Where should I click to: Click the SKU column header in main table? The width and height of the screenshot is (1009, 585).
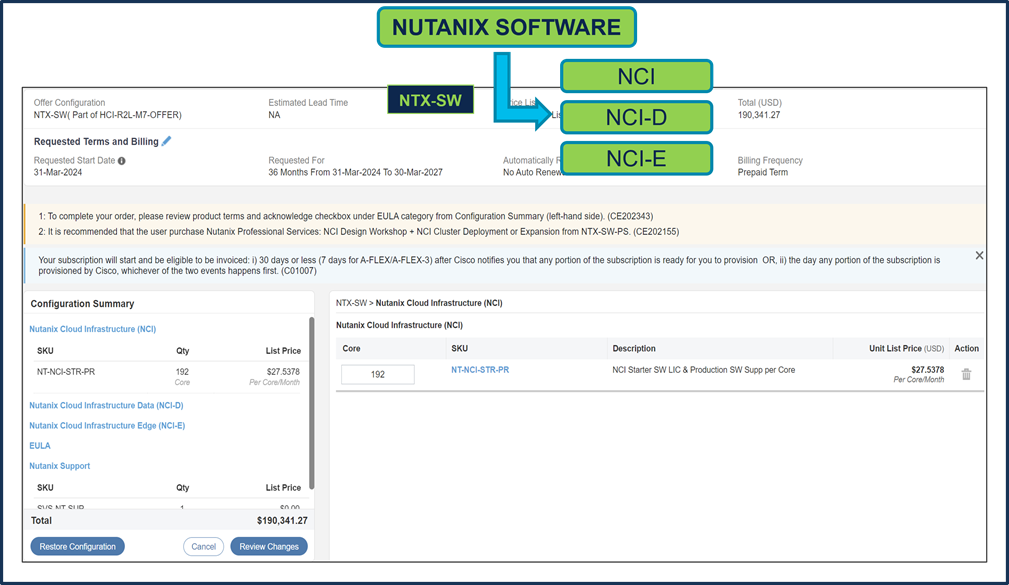[459, 348]
